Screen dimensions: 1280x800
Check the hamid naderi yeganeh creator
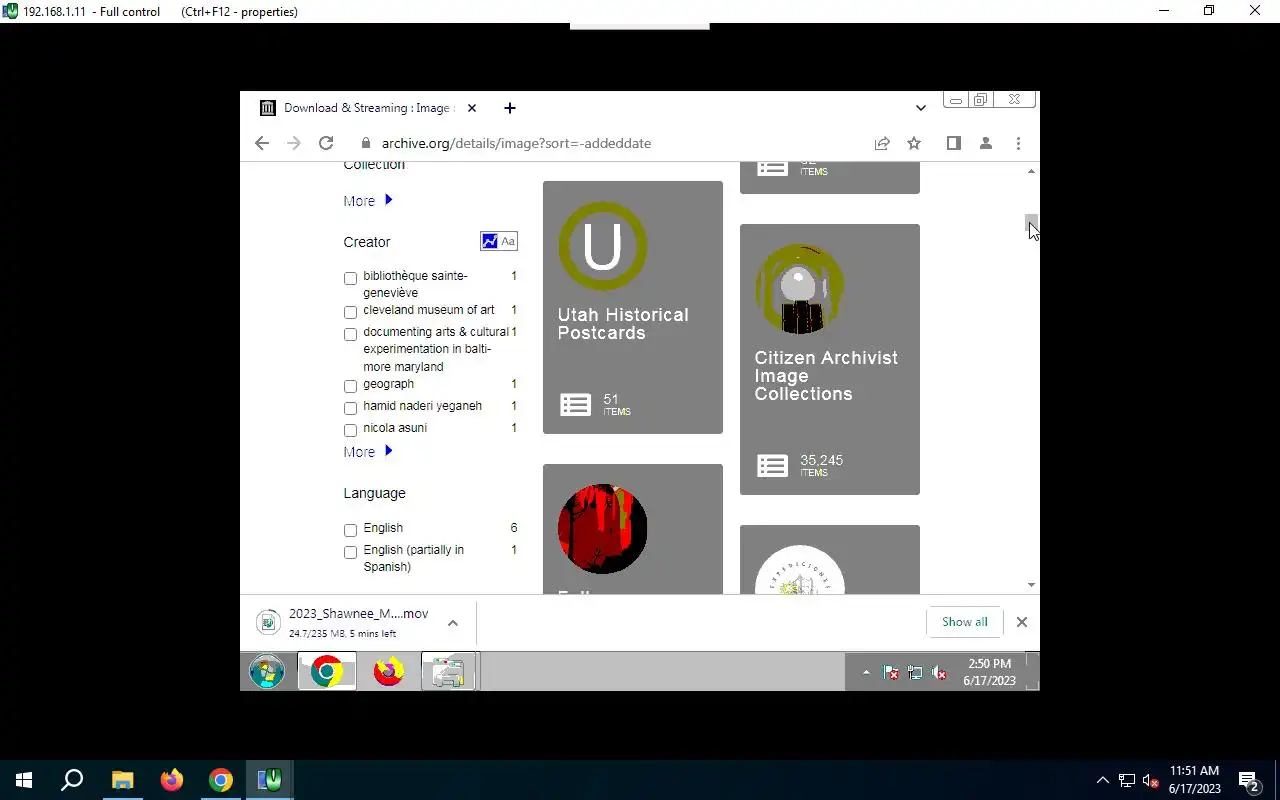350,408
